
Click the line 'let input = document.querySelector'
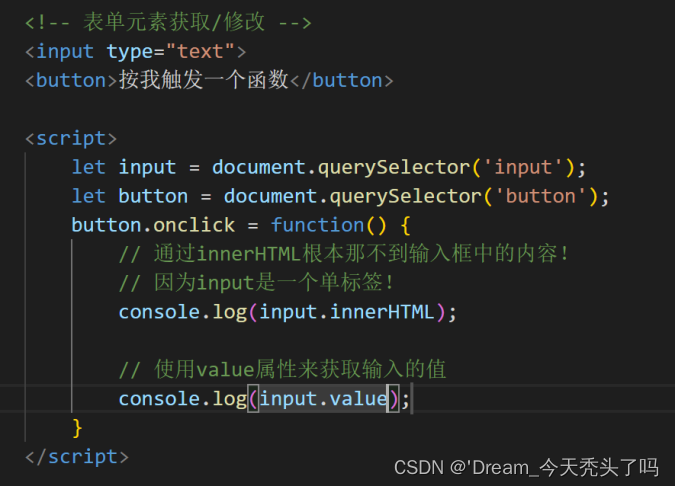tap(328, 168)
